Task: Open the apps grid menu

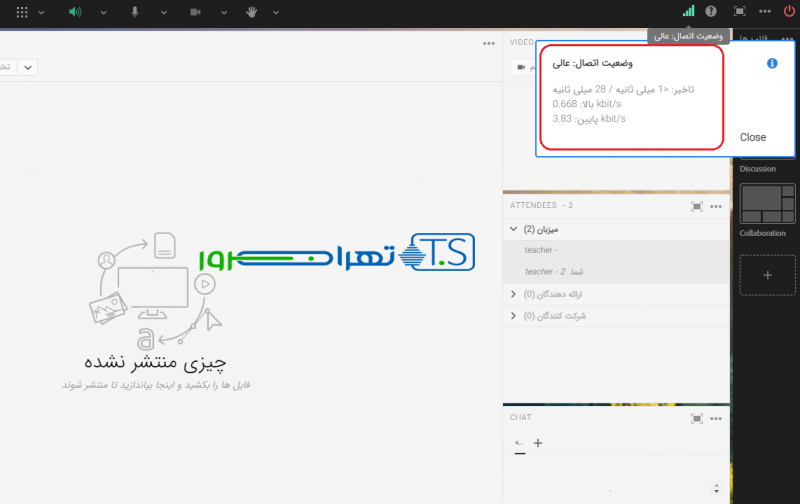Action: [x=23, y=12]
